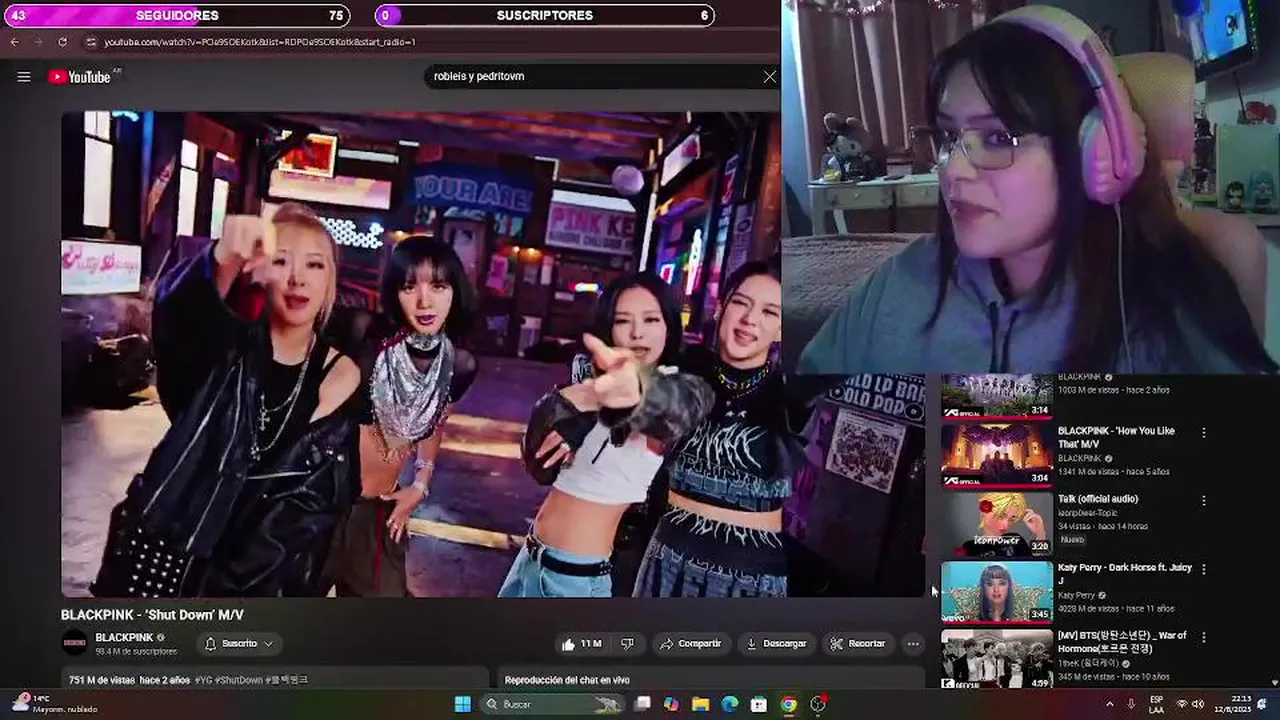Open first BLACKPINK video thumbnail marked 3:14
Screen dimensions: 1280x720
pos(996,396)
